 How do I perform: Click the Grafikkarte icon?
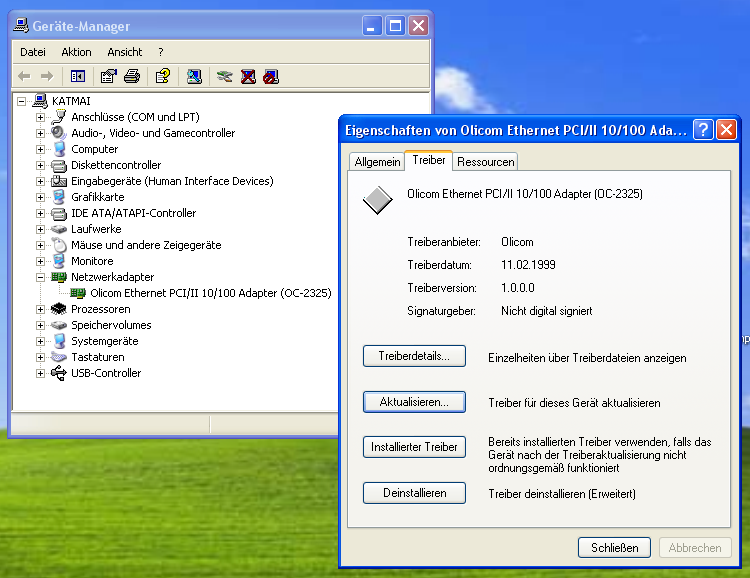[x=59, y=197]
